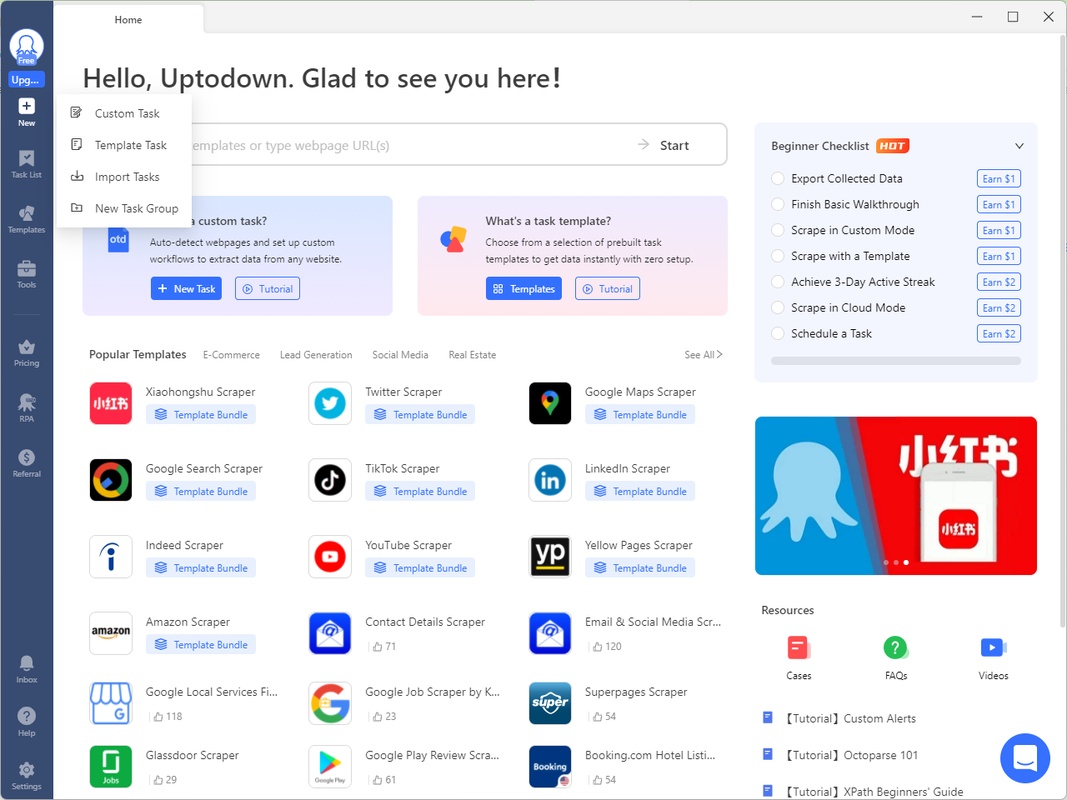Open the Tutorial Custom Alerts link
This screenshot has width=1067, height=800.
click(850, 718)
